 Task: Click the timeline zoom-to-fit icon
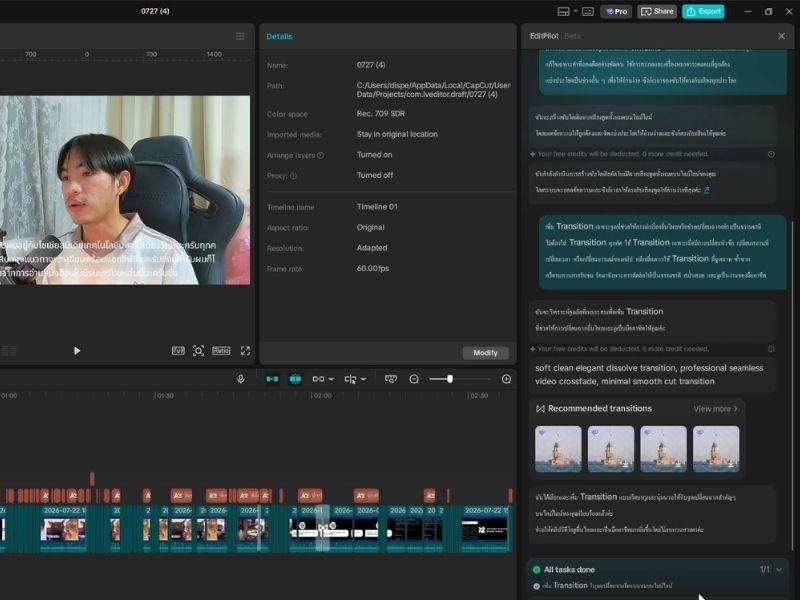click(x=391, y=379)
